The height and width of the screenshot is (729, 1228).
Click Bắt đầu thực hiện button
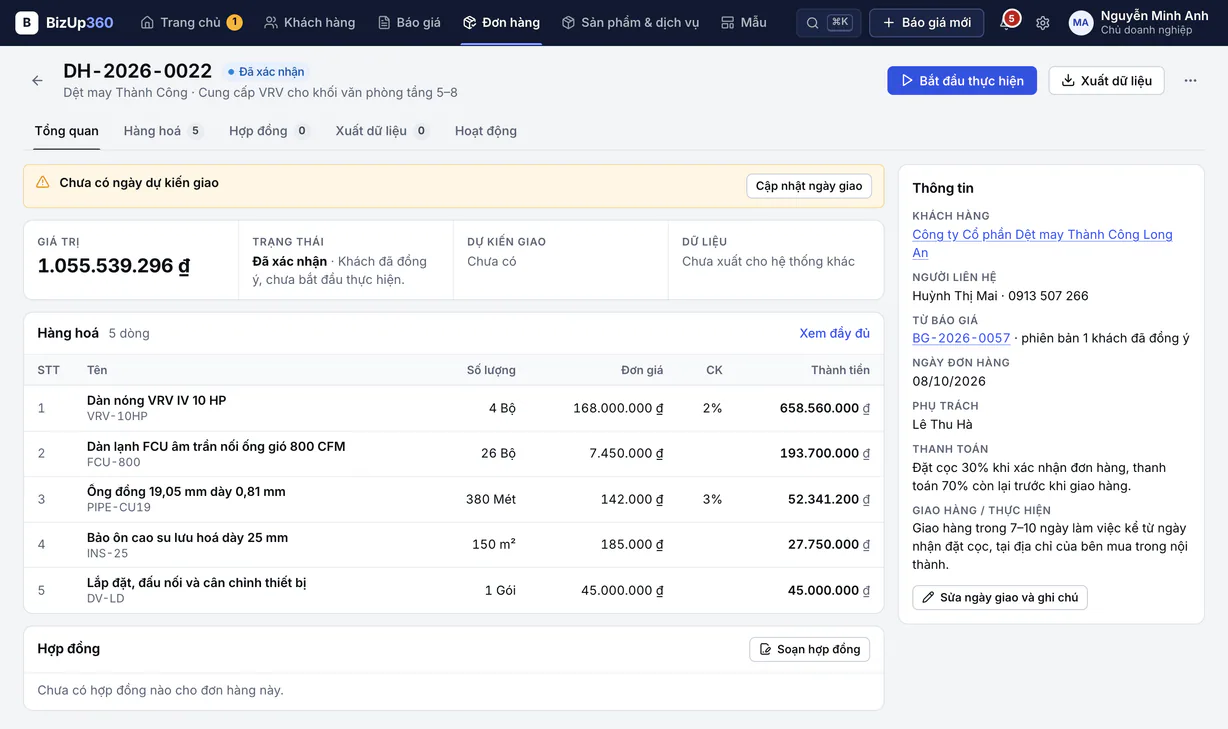pyautogui.click(x=962, y=81)
